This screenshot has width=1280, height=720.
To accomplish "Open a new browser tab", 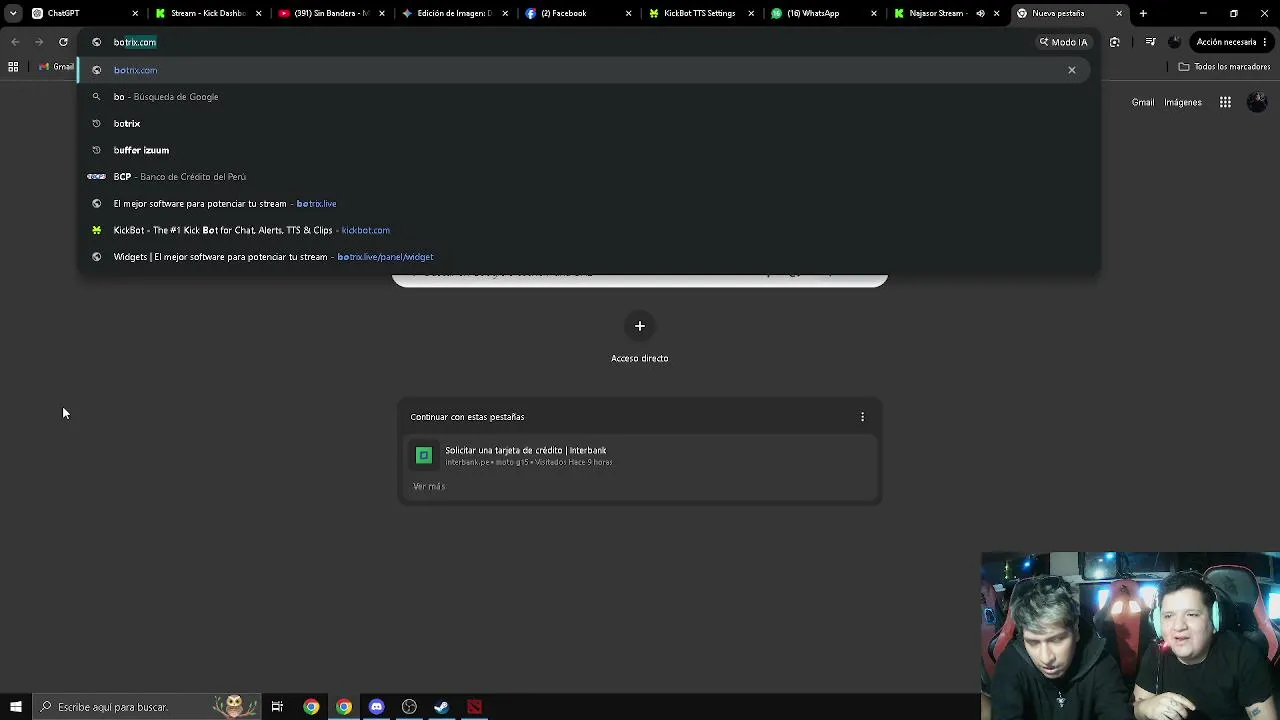I will [1143, 13].
